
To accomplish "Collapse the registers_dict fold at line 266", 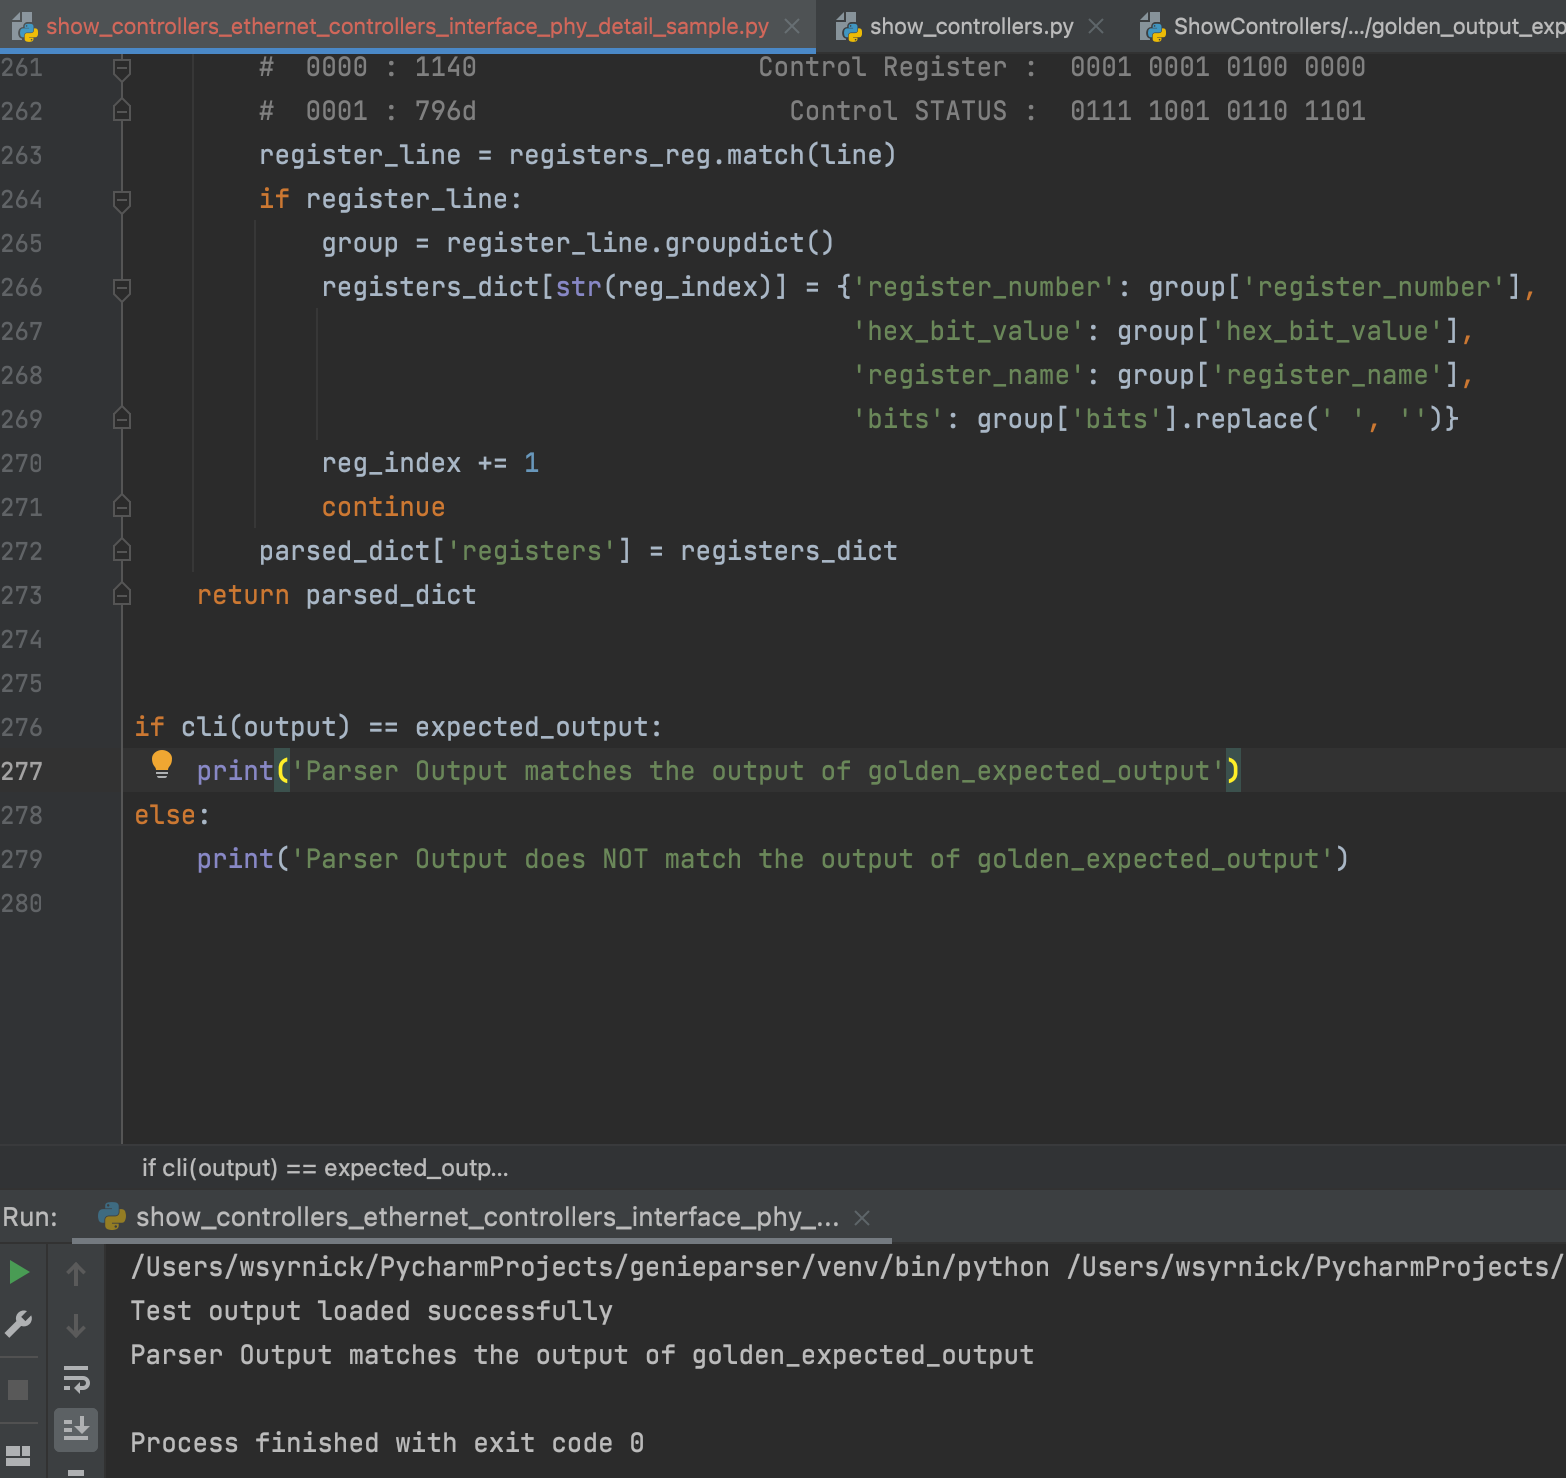I will click(x=122, y=288).
